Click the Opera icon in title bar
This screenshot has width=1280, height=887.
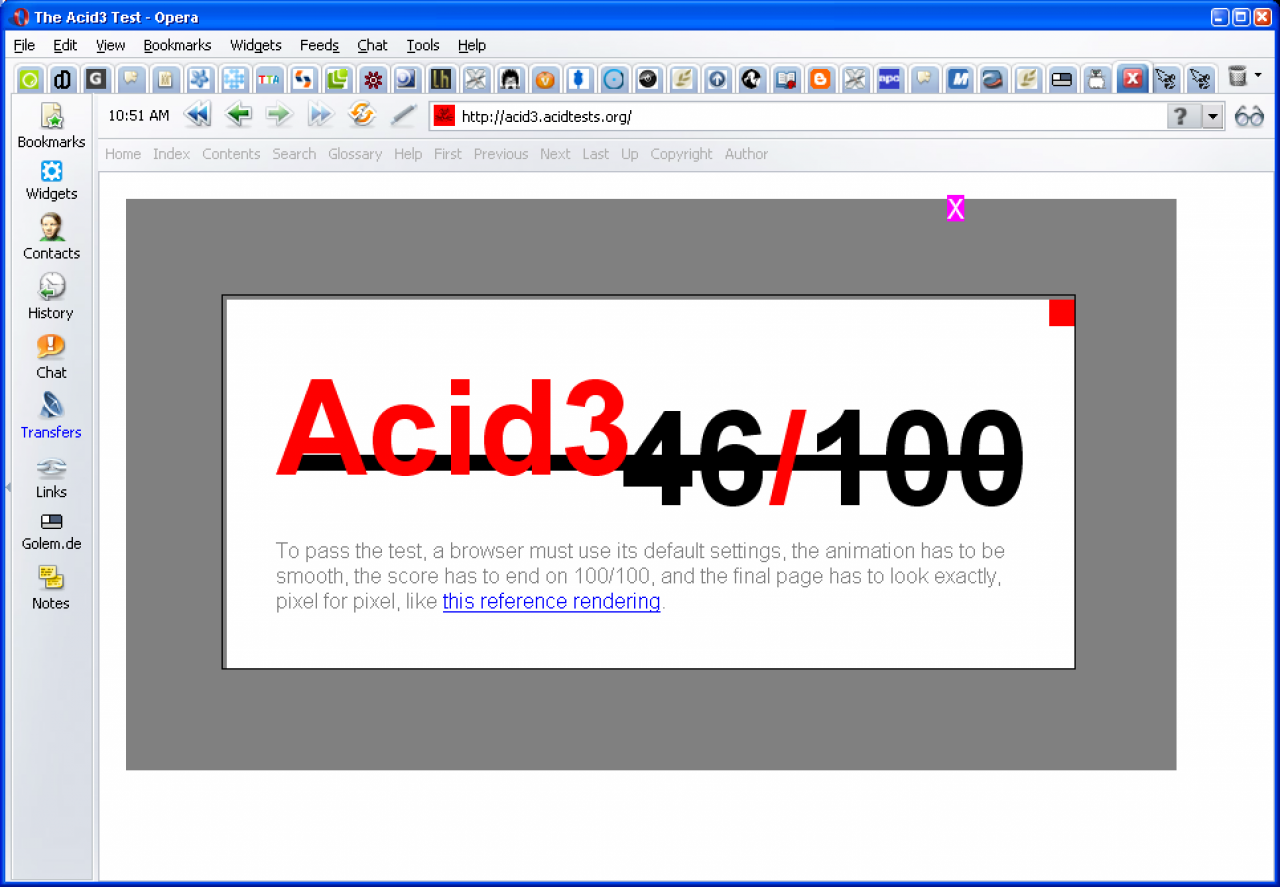tap(20, 16)
